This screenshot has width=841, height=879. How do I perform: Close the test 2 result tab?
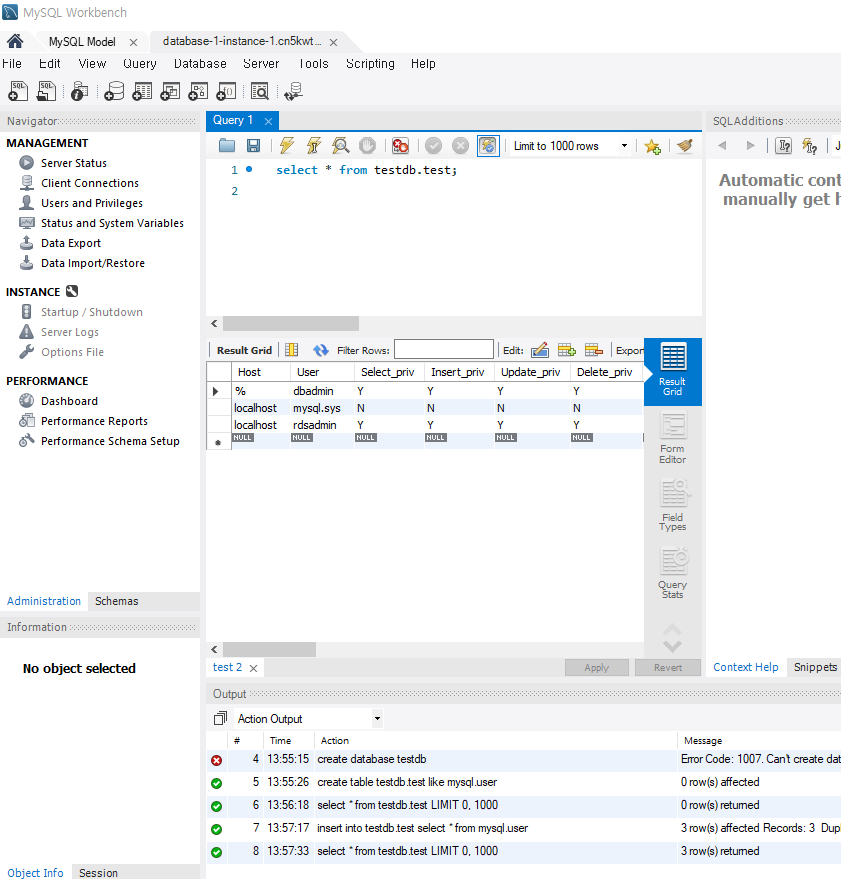coord(253,668)
